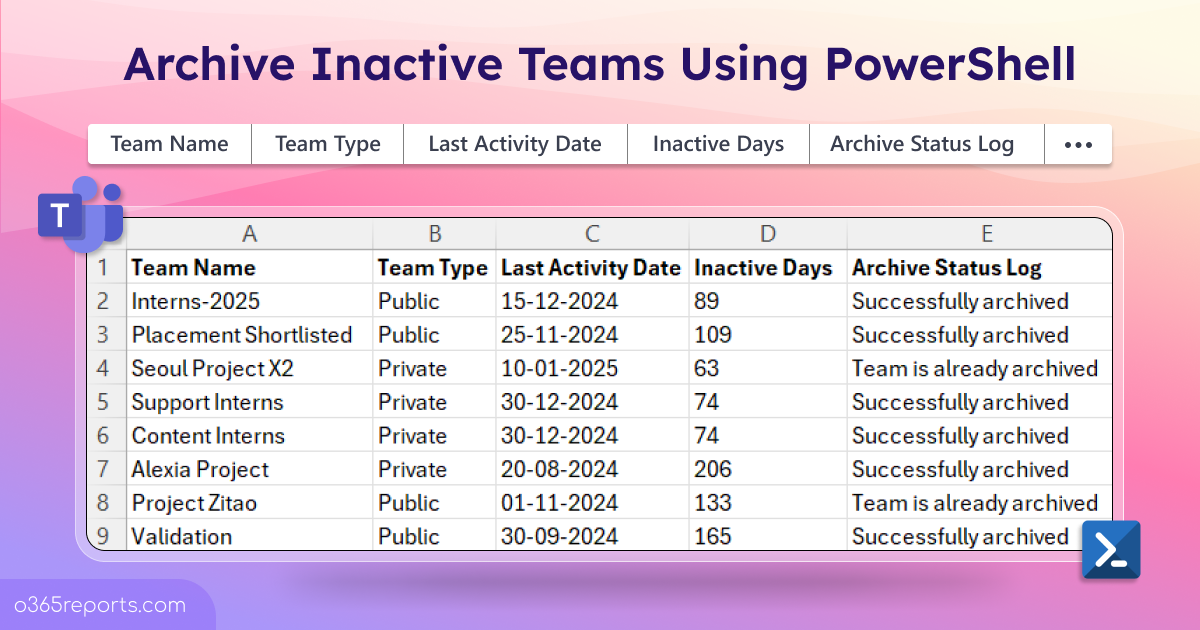
Task: Click Team Type cell for Interns-2025
Action: pyautogui.click(x=435, y=301)
